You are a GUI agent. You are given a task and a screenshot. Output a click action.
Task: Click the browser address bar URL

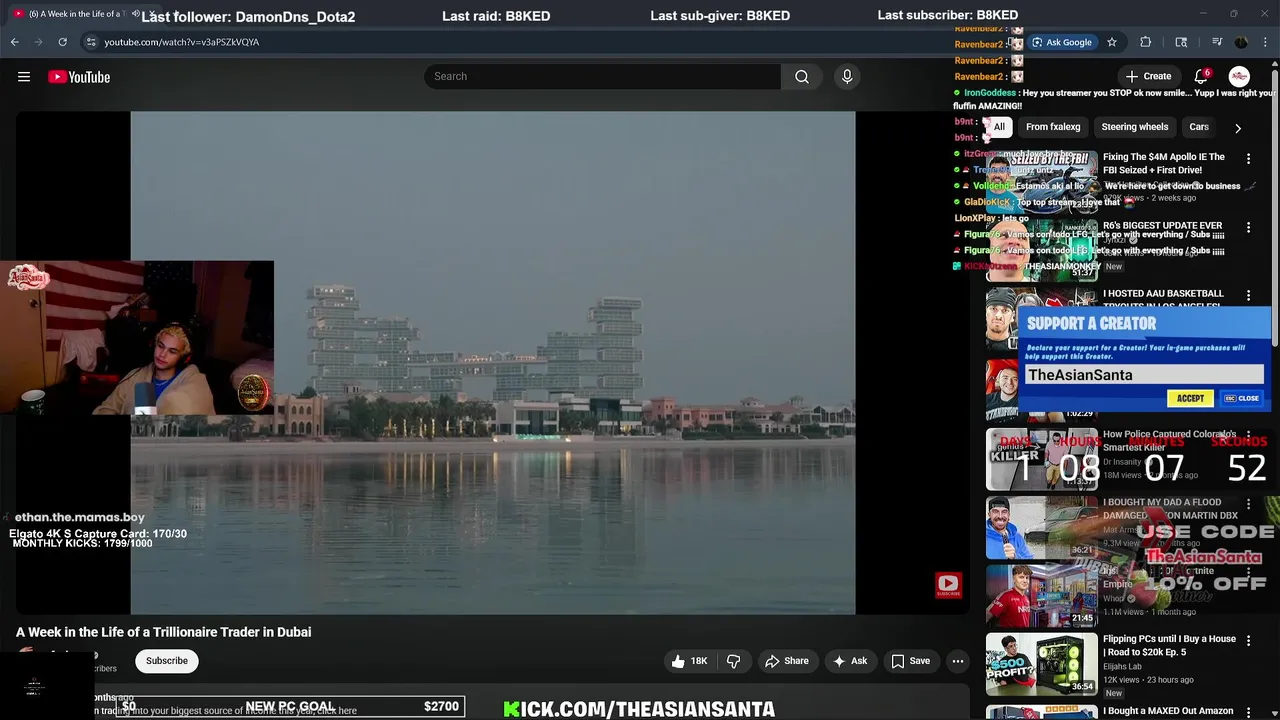click(182, 42)
